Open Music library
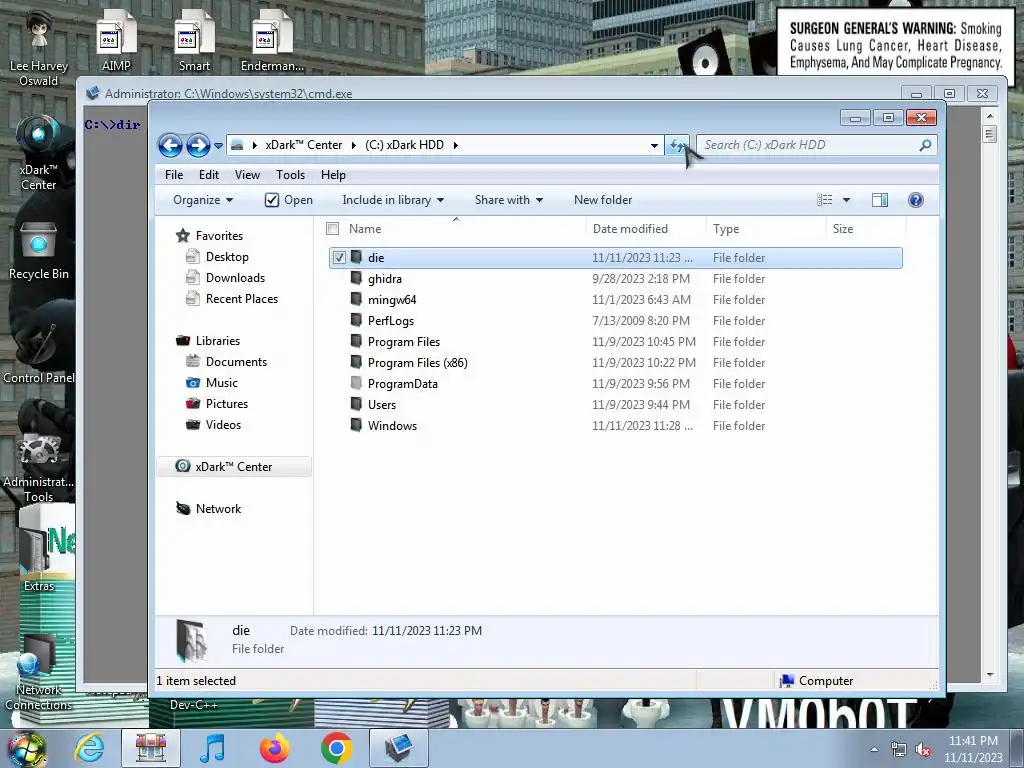This screenshot has width=1024, height=768. [x=221, y=383]
